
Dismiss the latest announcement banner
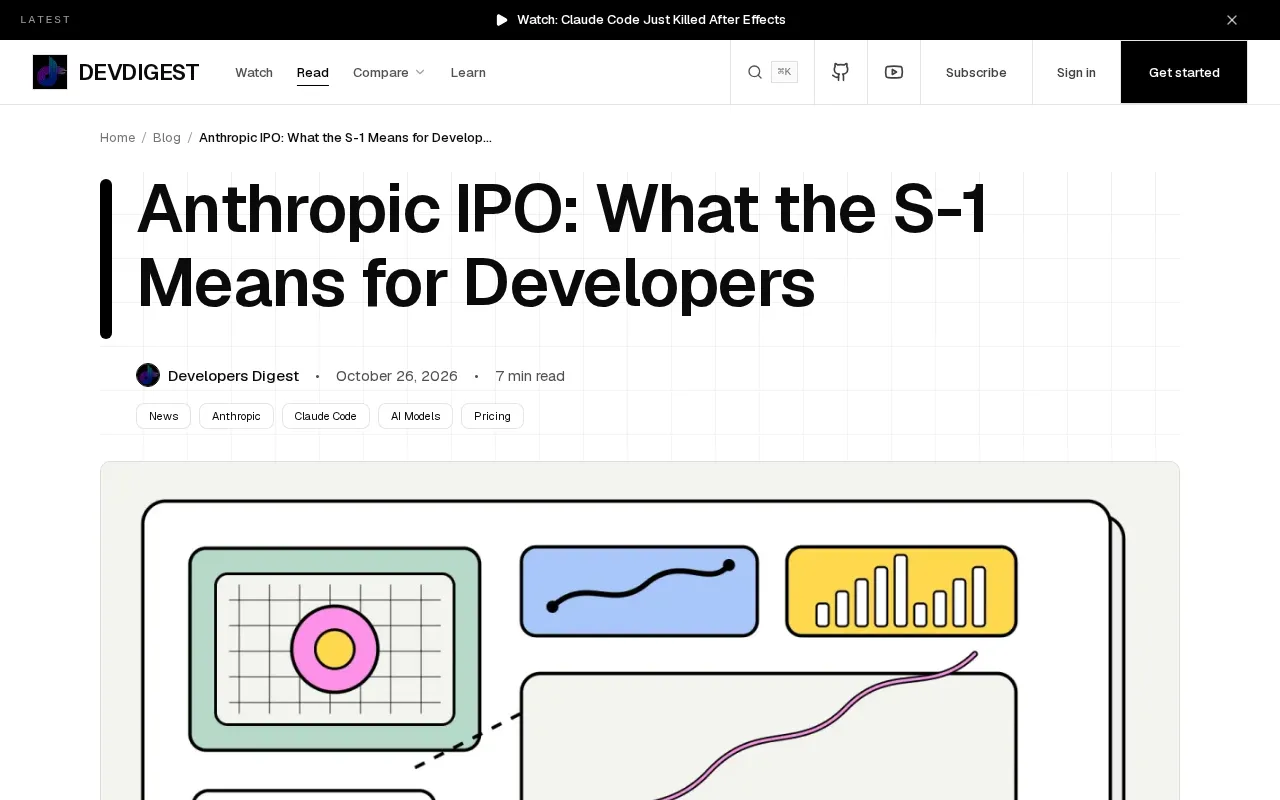1232,20
